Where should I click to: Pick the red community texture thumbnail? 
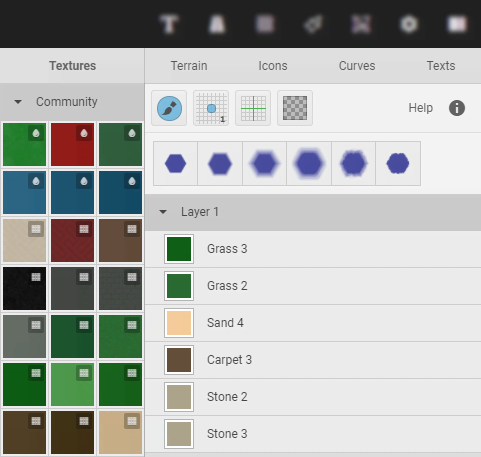coord(72,144)
